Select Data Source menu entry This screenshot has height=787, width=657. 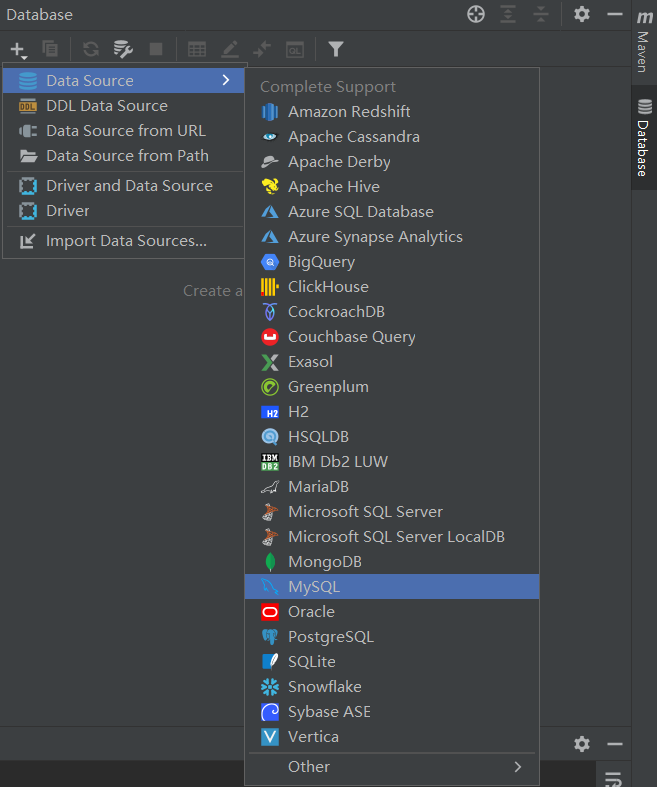123,80
